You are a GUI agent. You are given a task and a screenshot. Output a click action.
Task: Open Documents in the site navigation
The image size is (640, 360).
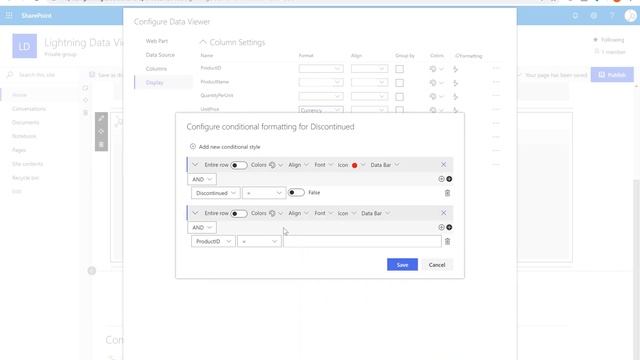(x=25, y=122)
